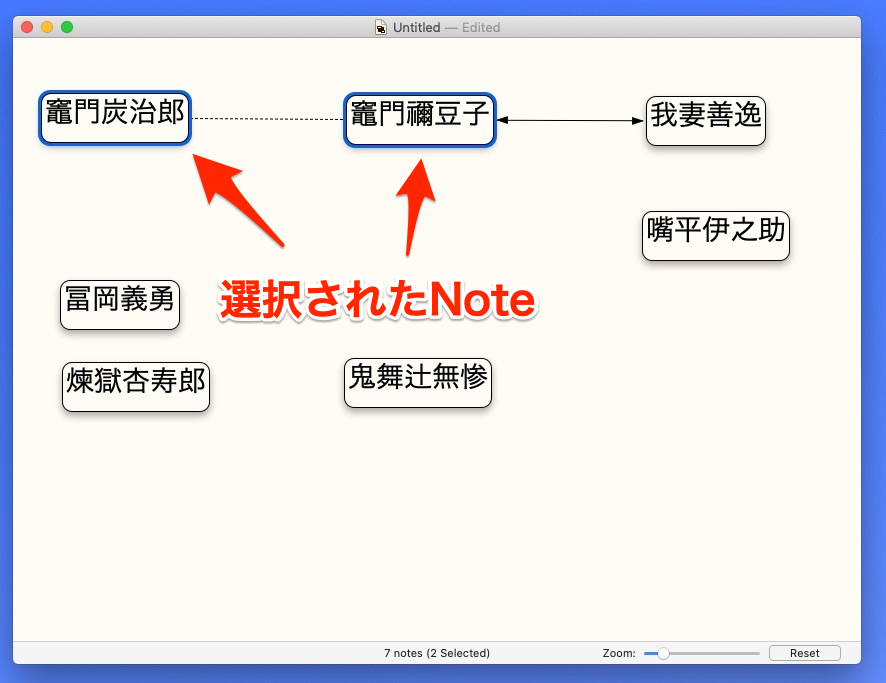Select the 鬼舞辻無惨 note
Image resolution: width=886 pixels, height=683 pixels.
[417, 382]
